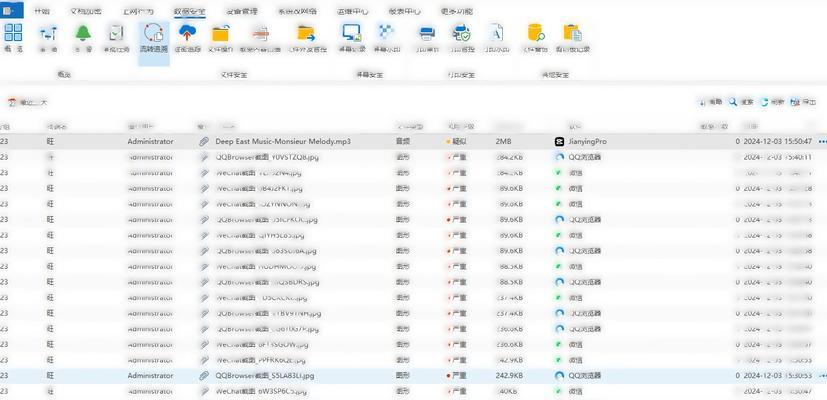
Task: Click 图形 file type in S5LA83LI.jpg row
Action: (402, 376)
